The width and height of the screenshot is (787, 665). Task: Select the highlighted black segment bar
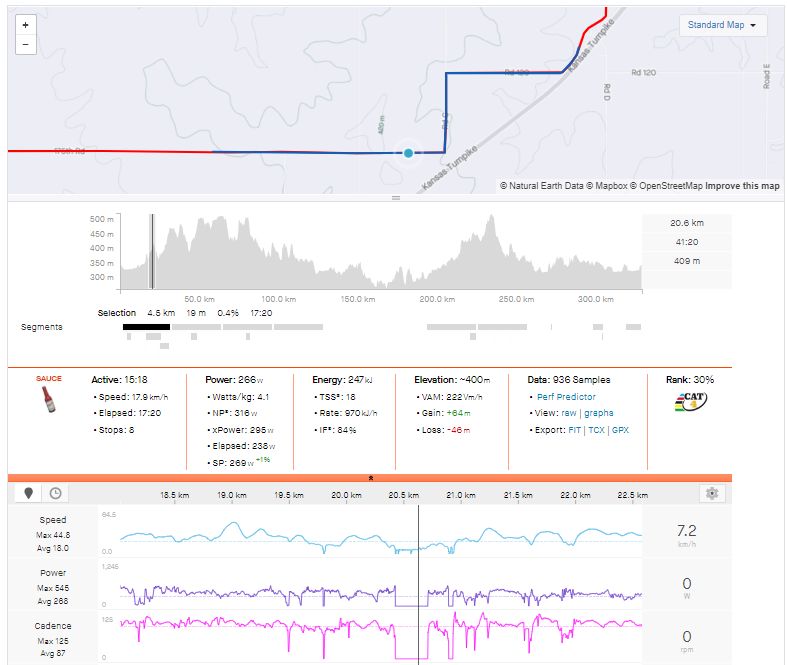point(146,327)
